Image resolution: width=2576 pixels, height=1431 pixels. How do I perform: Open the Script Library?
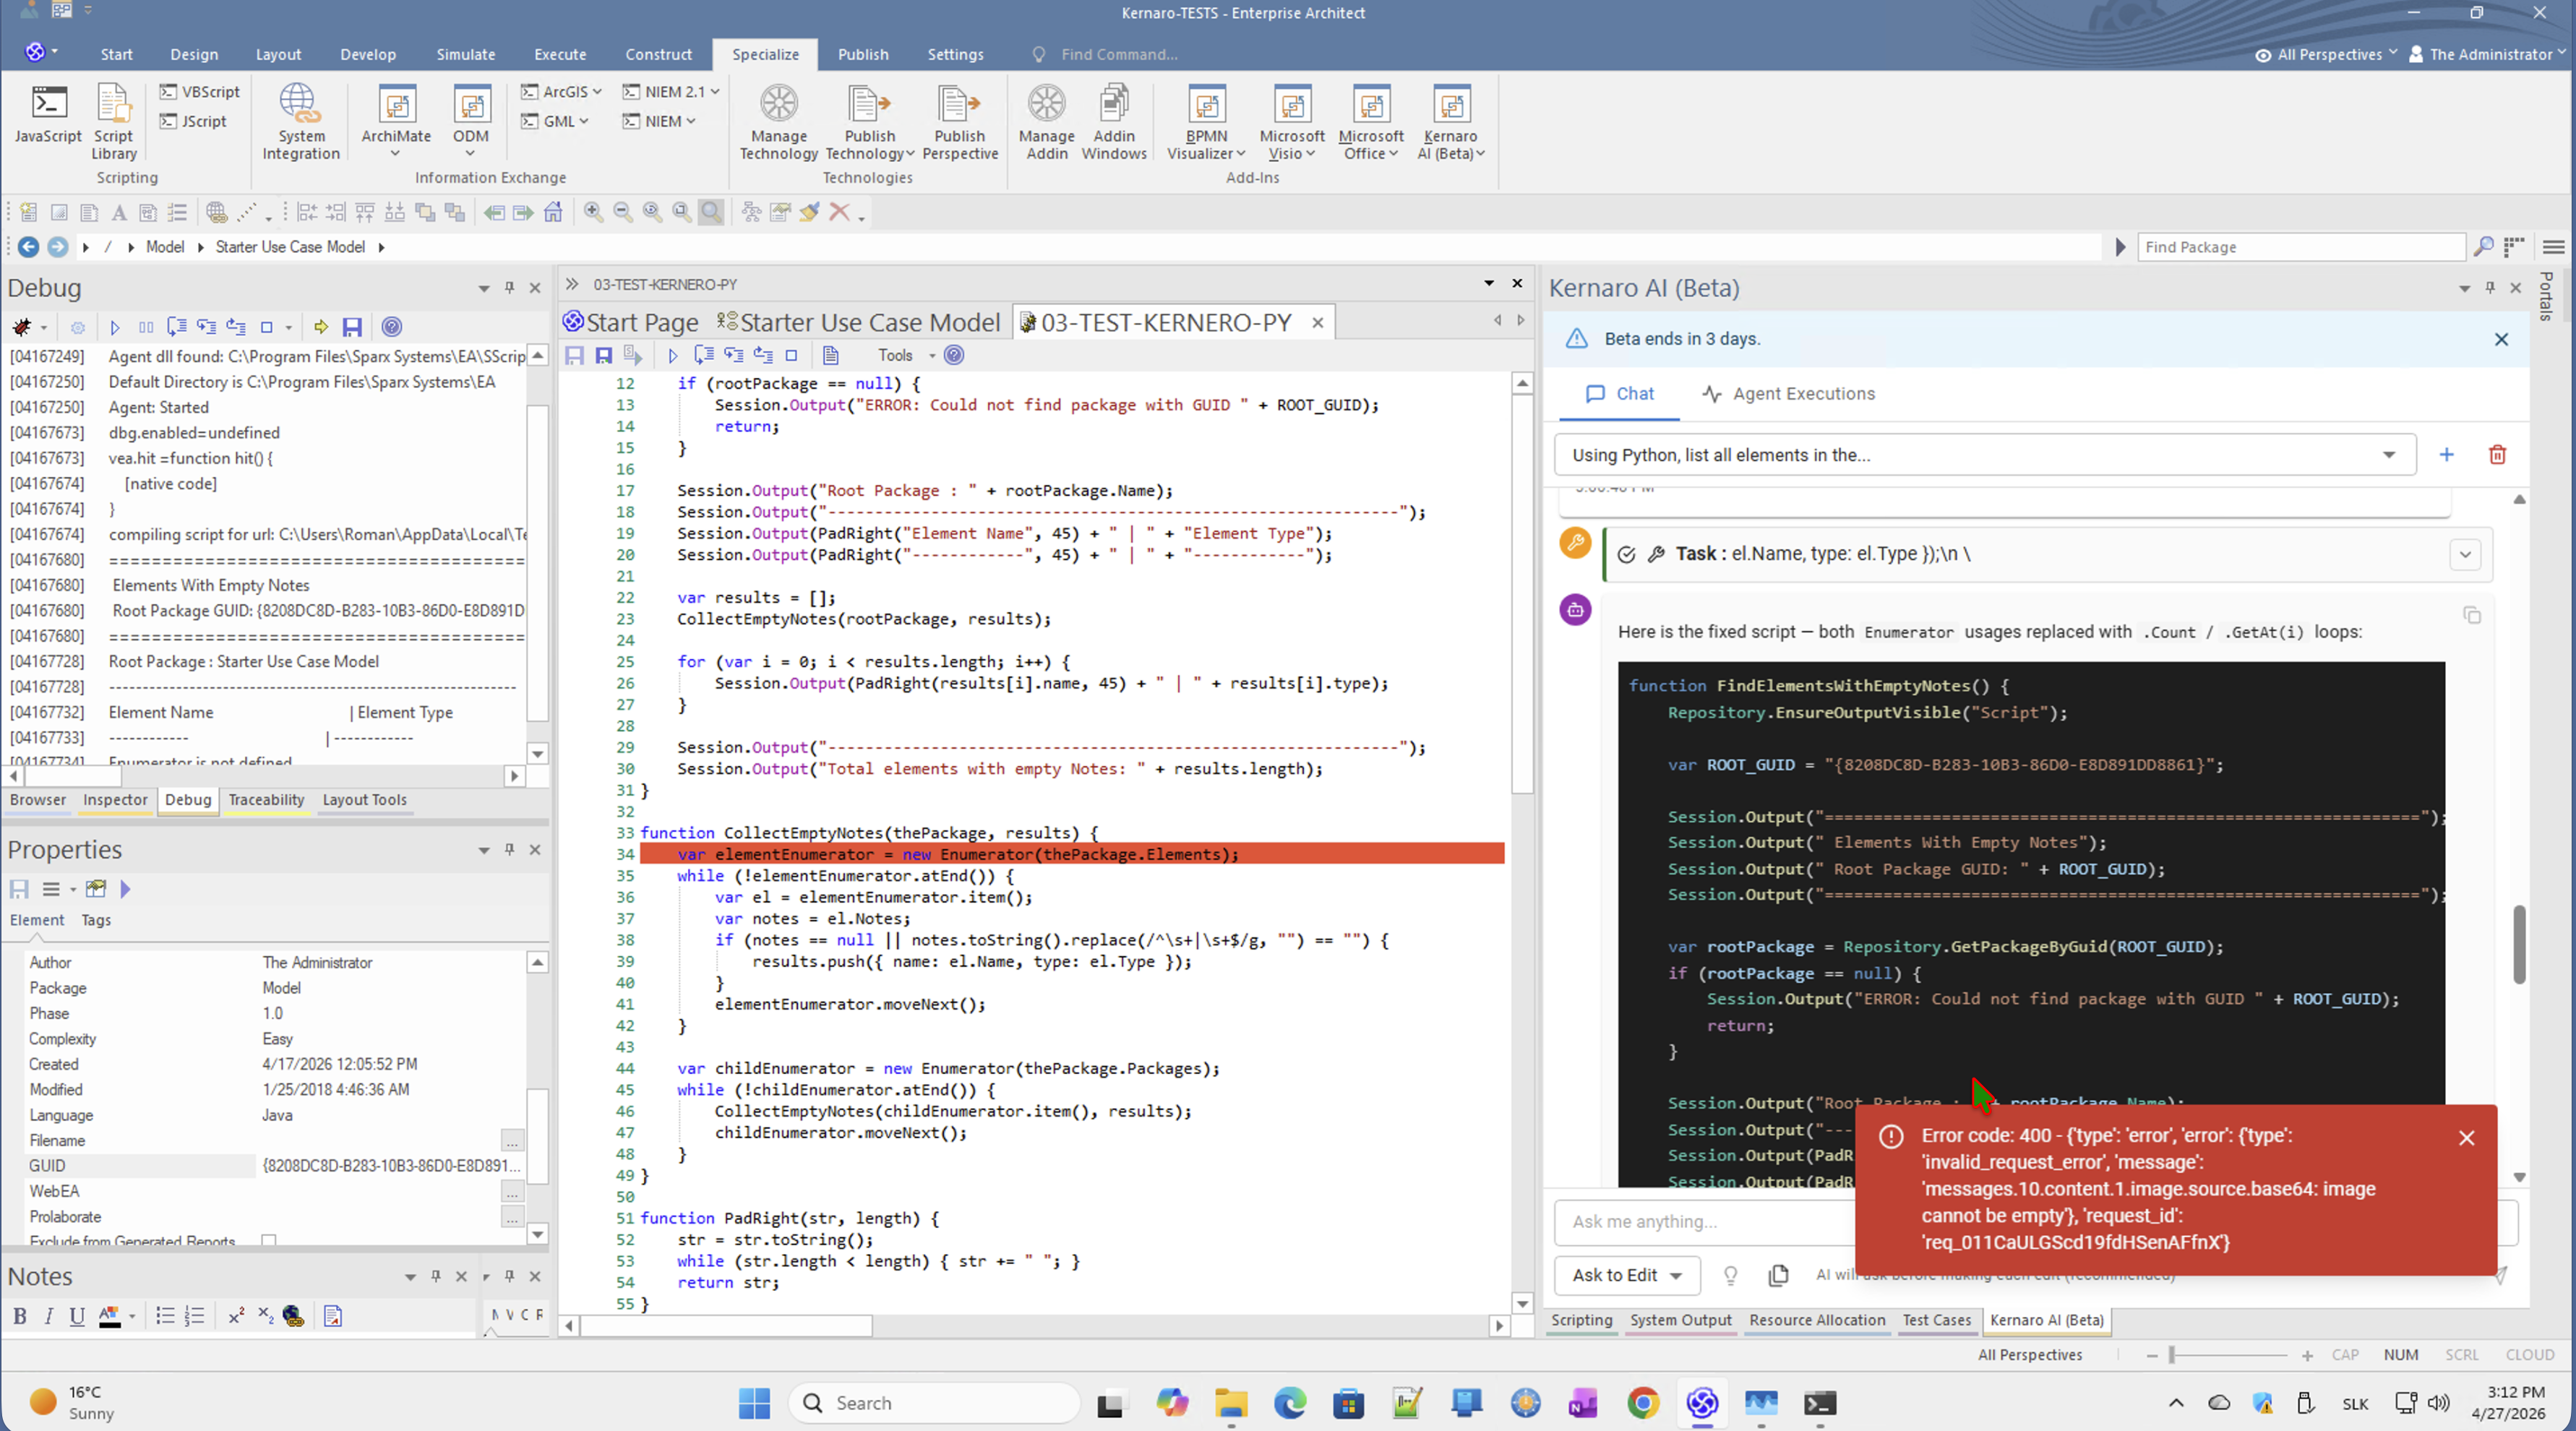tap(113, 122)
